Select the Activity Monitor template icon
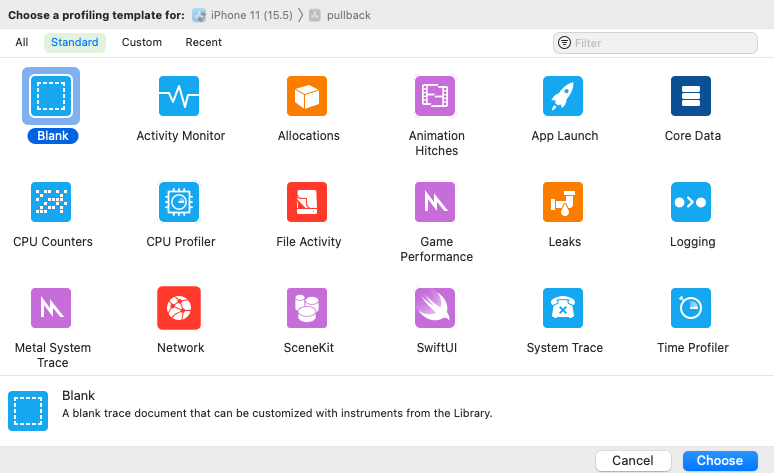 (179, 96)
